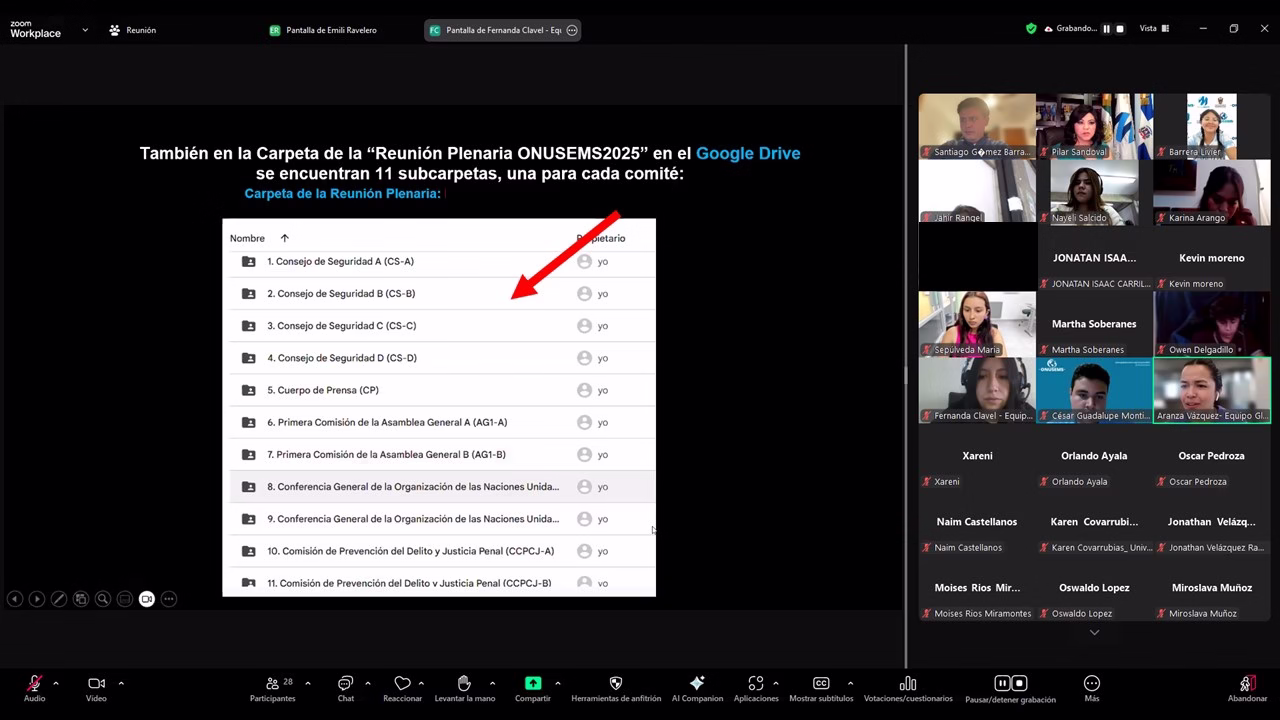Unmute the Audio microphone
The height and width of the screenshot is (720, 1280).
[34, 684]
